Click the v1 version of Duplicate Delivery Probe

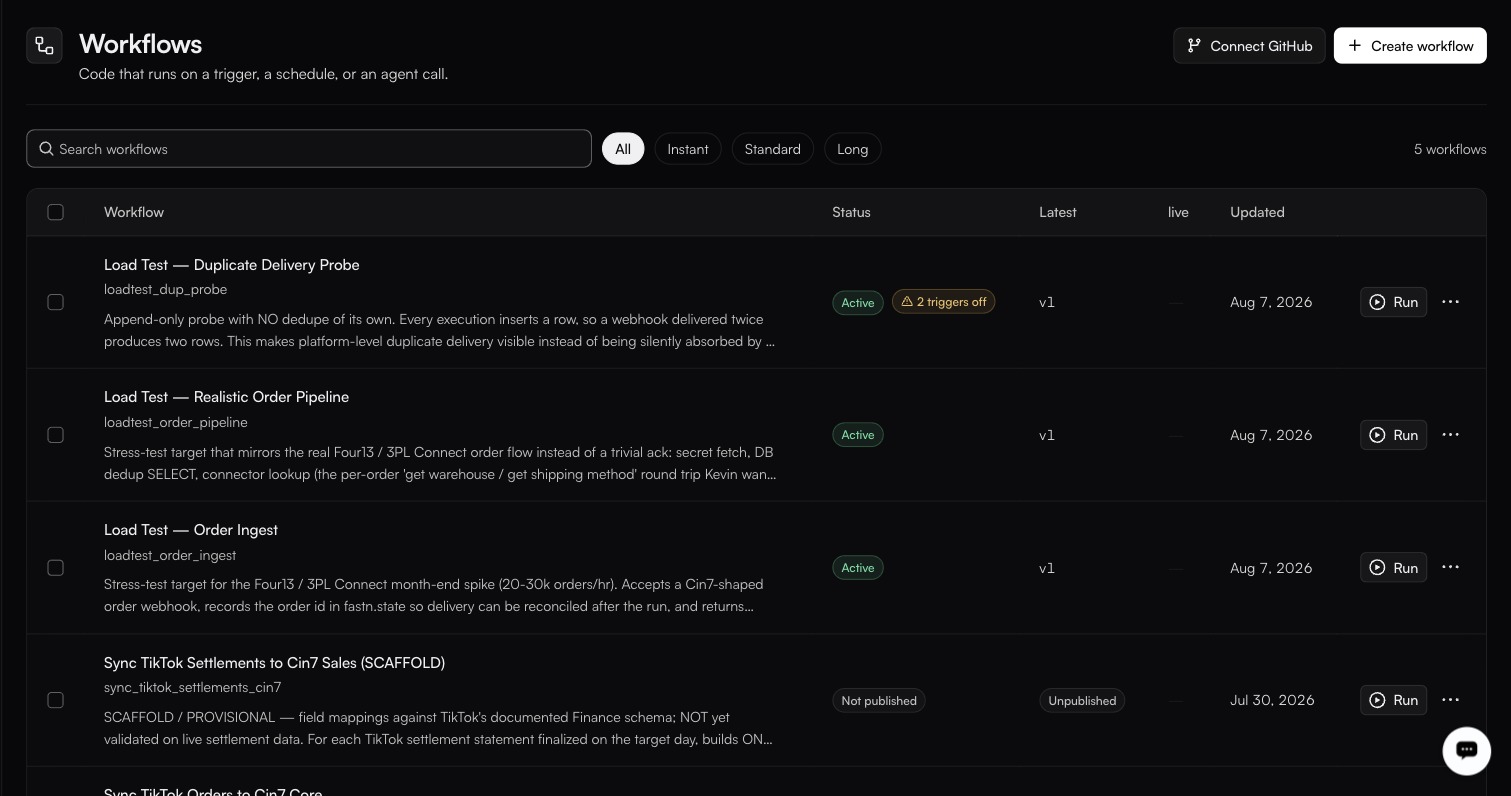1047,302
